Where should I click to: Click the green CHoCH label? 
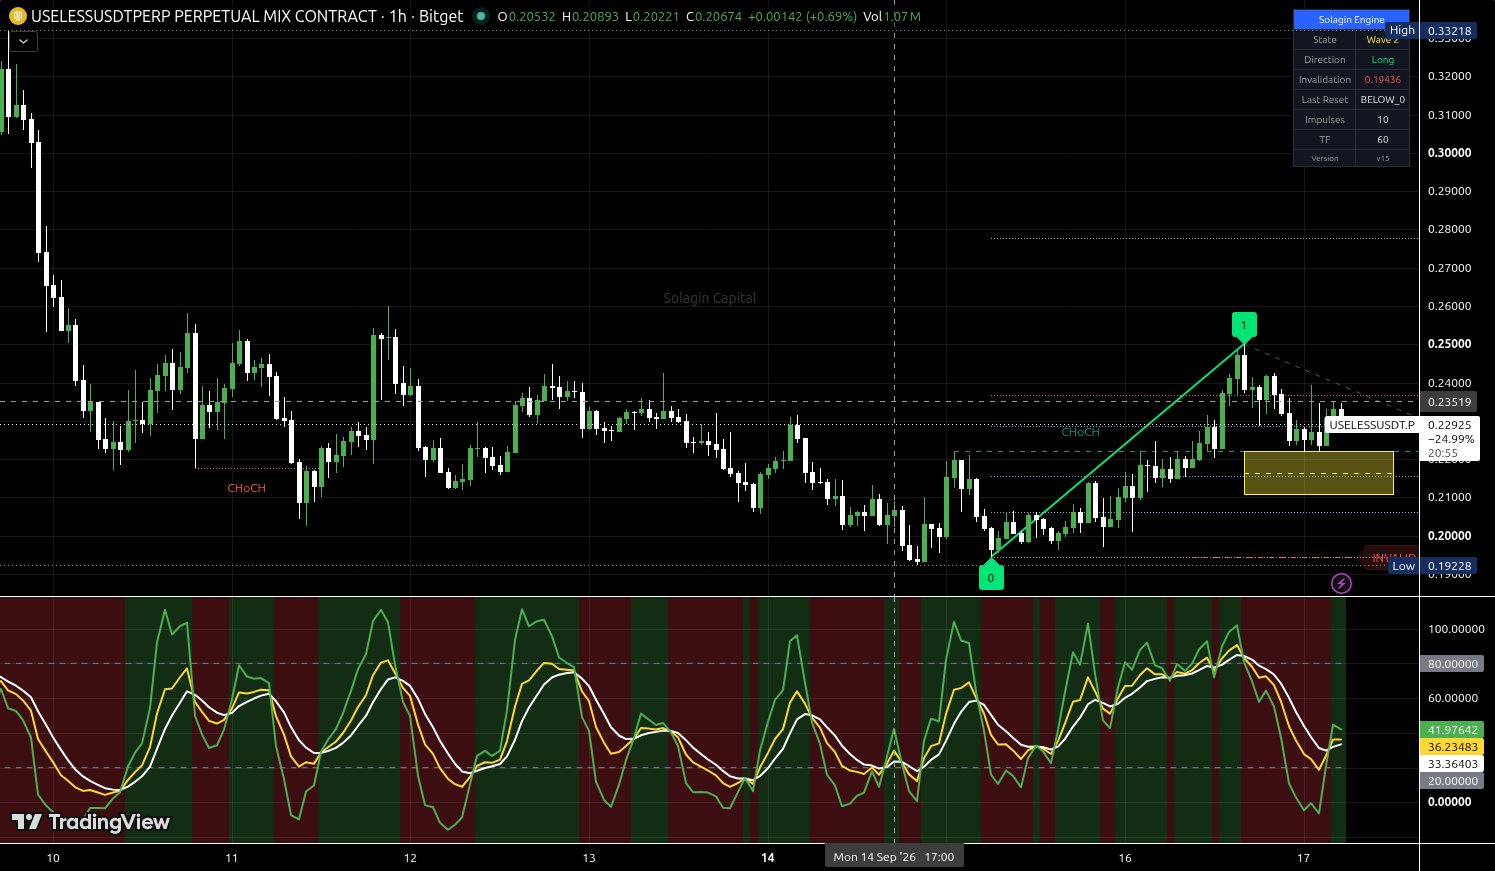(x=1080, y=432)
